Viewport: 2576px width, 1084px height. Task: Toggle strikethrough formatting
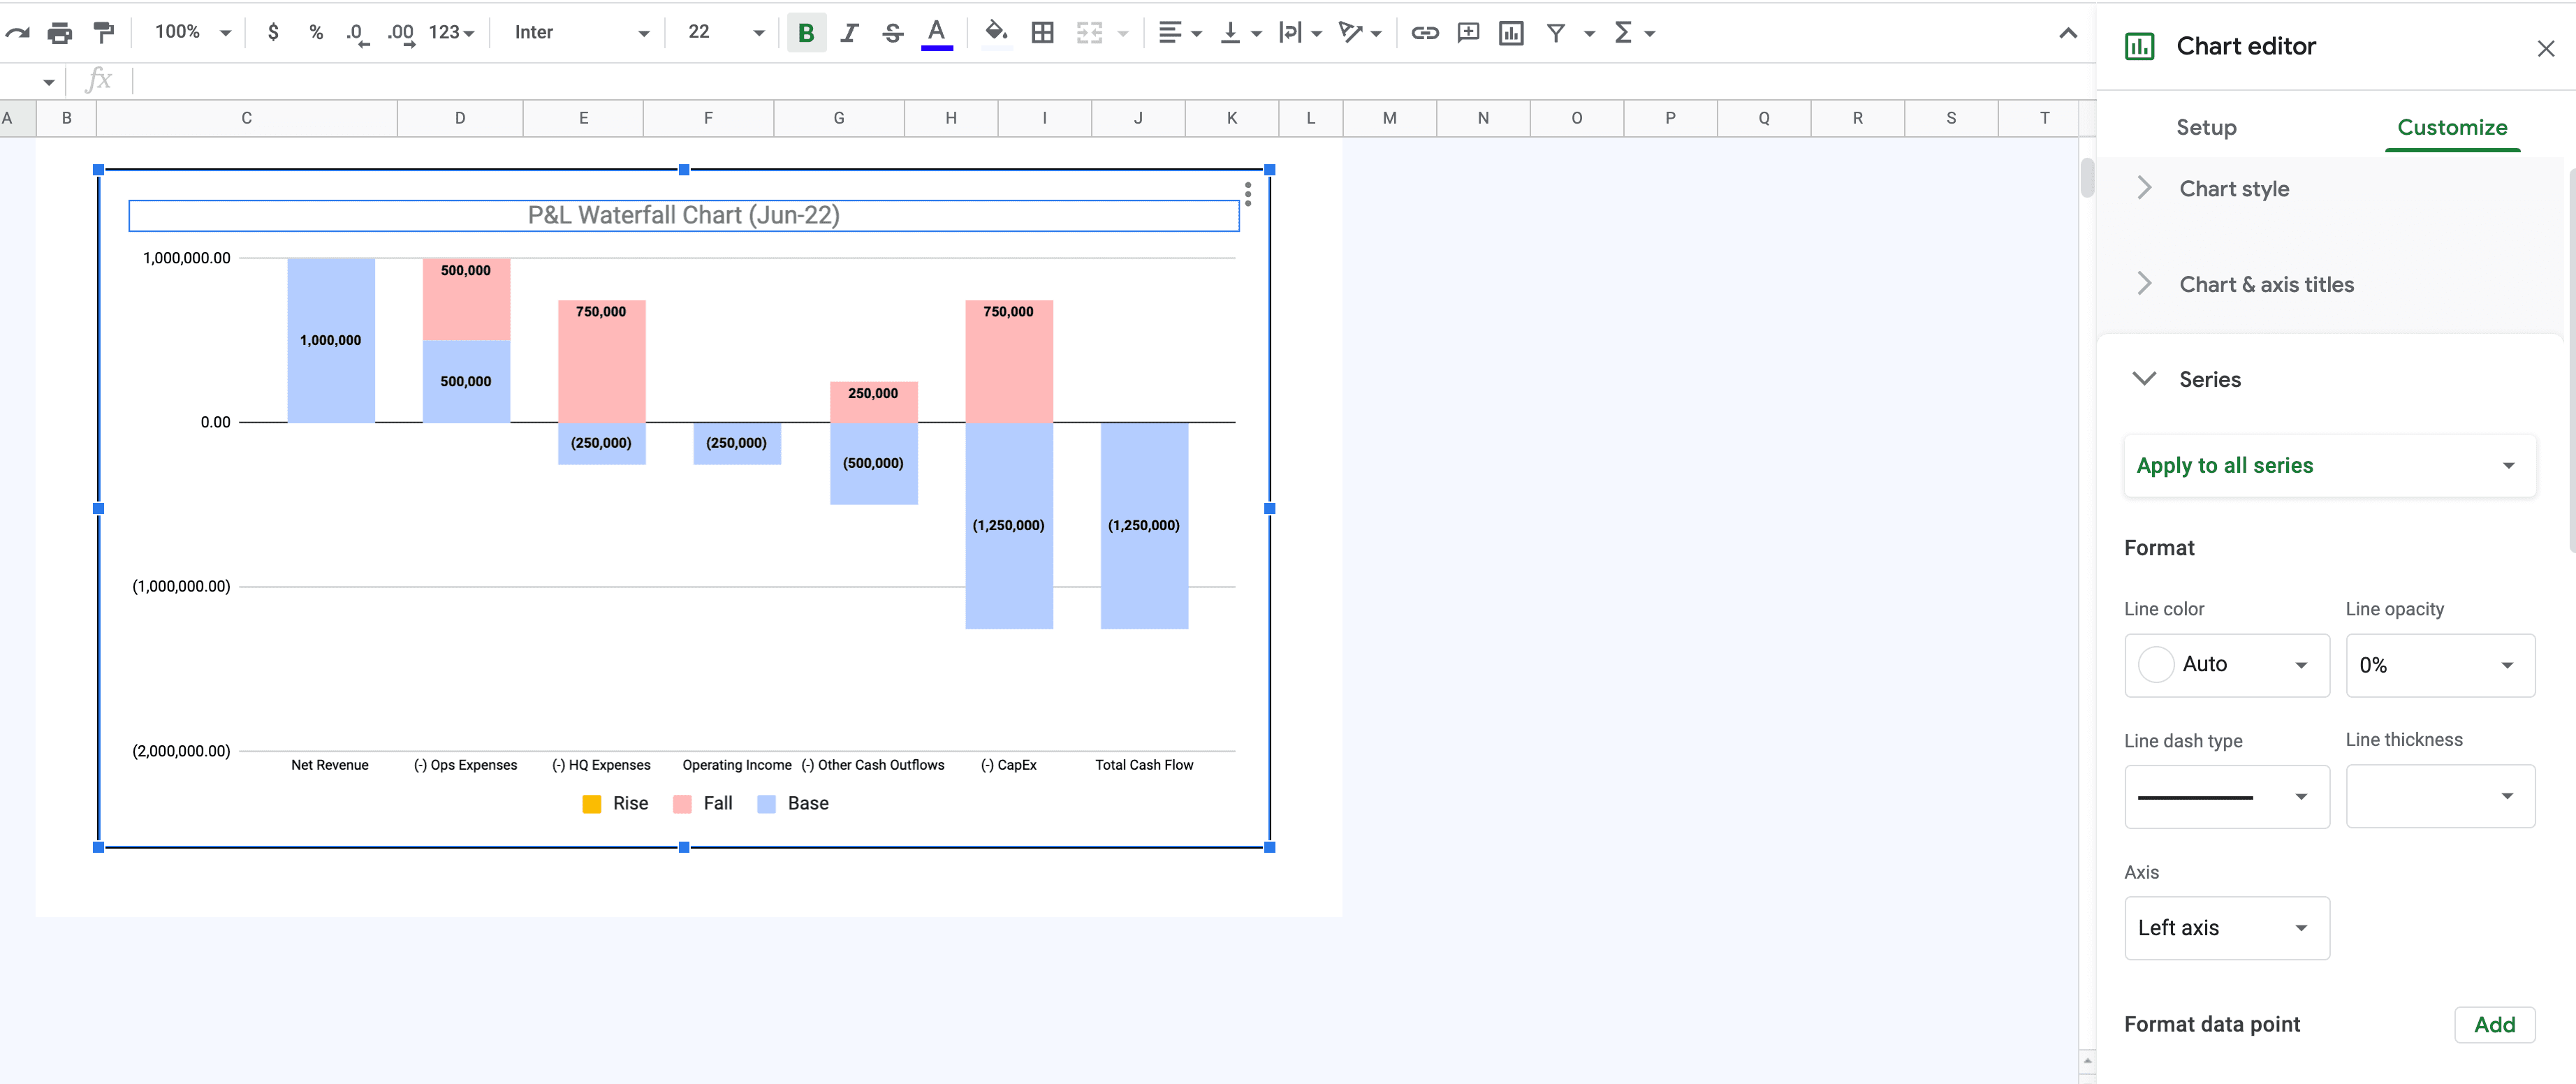click(x=893, y=33)
